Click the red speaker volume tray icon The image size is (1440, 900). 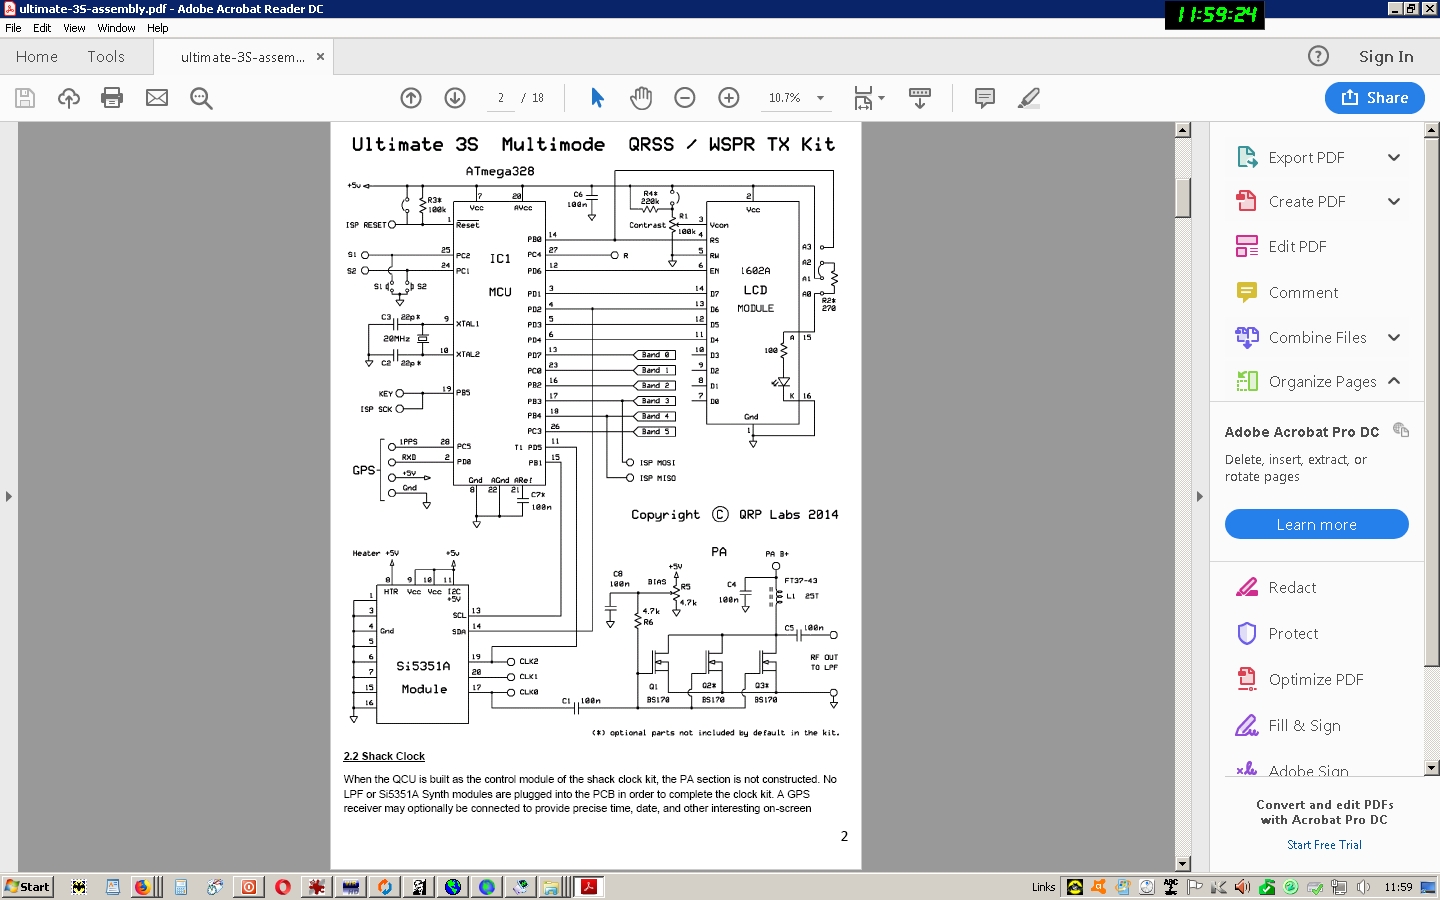(x=1242, y=887)
